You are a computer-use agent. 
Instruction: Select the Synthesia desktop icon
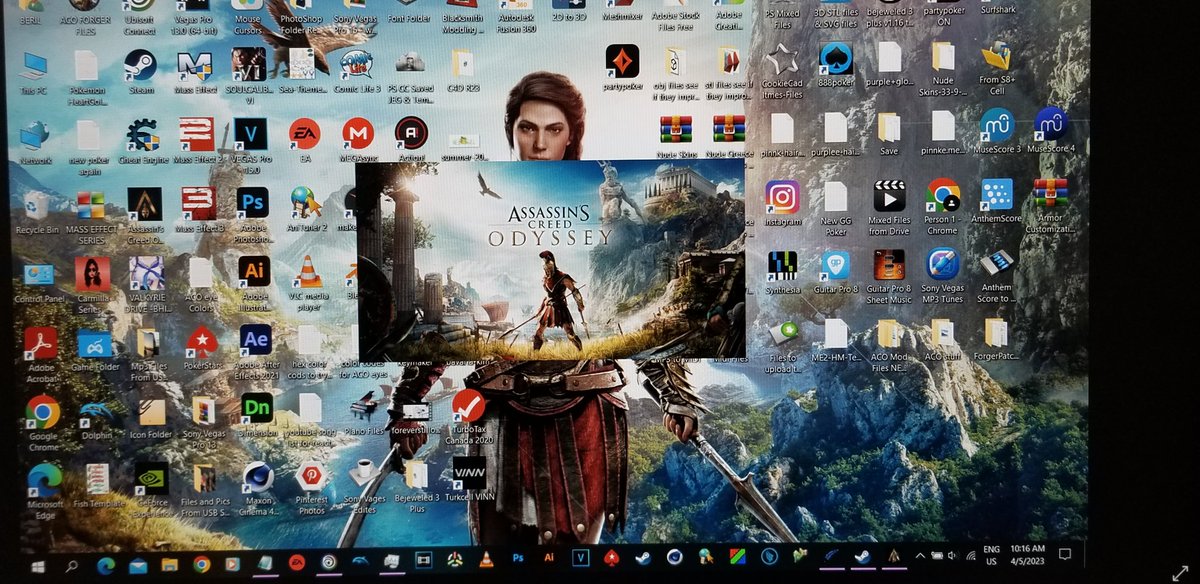(x=783, y=272)
